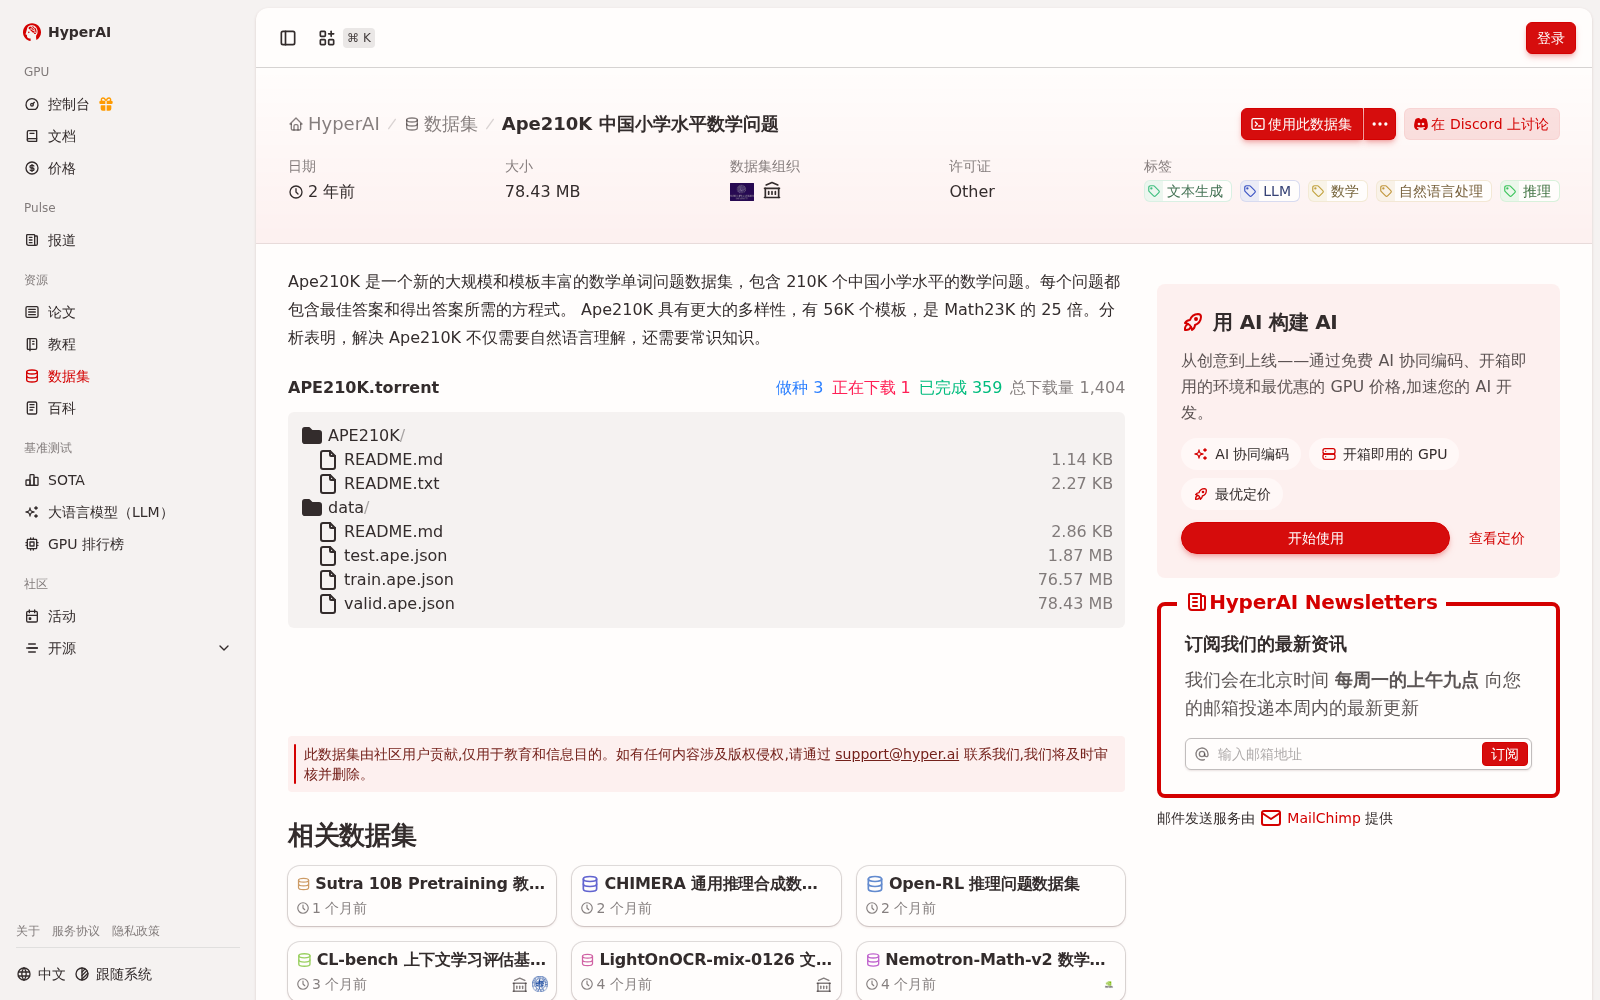Open 跟随系统 theme selector

113,974
